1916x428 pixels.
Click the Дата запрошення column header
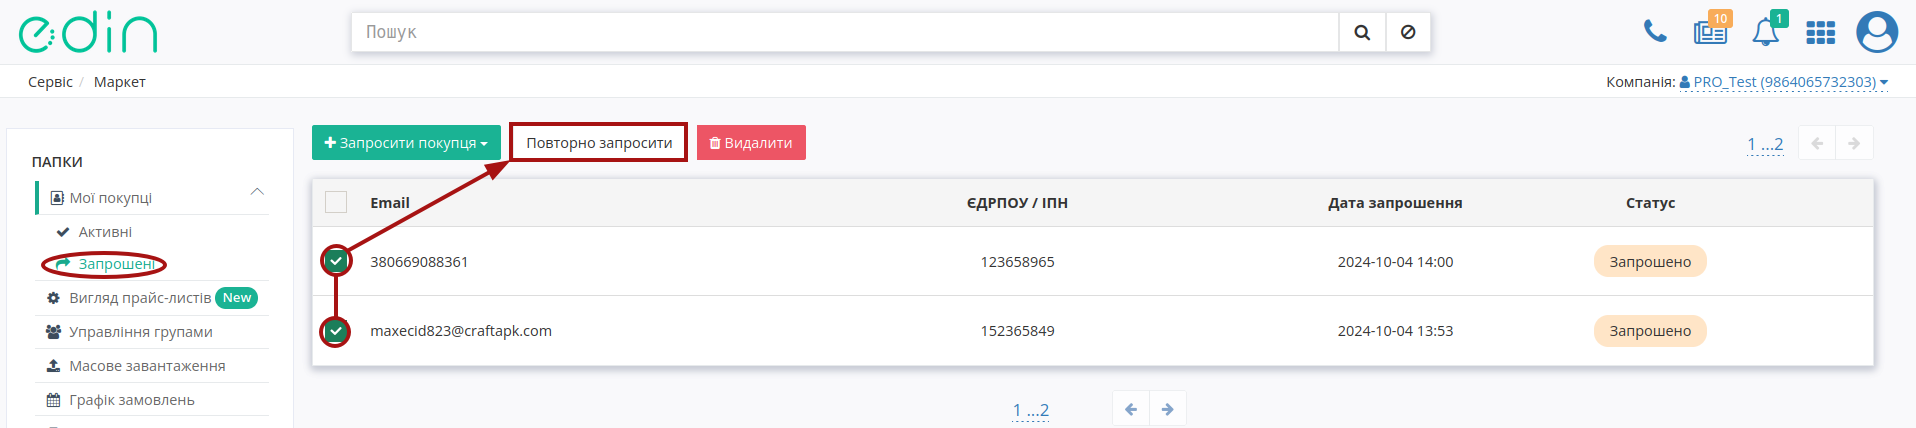click(x=1395, y=203)
